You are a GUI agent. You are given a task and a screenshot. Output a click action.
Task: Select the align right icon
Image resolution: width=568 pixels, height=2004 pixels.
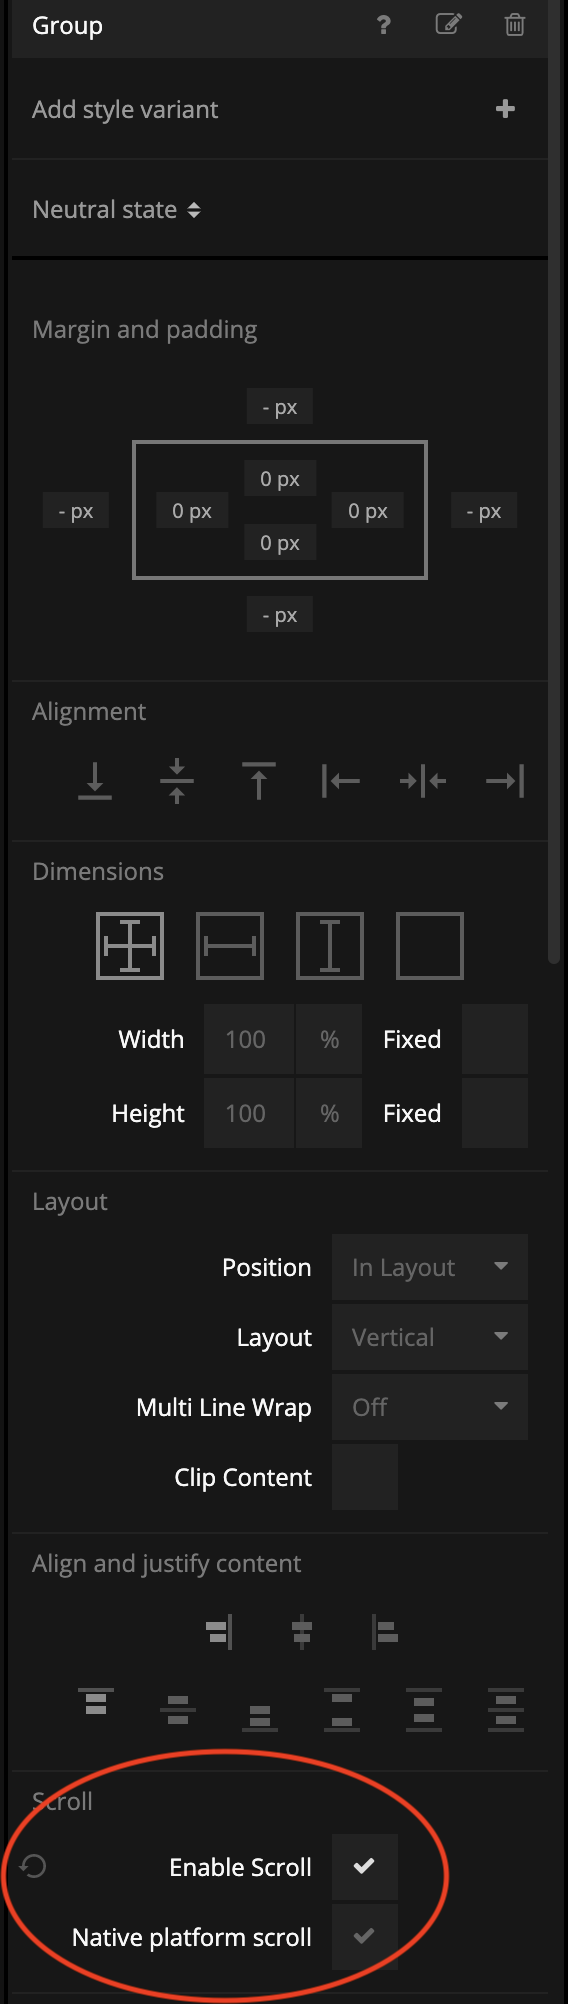tap(505, 781)
